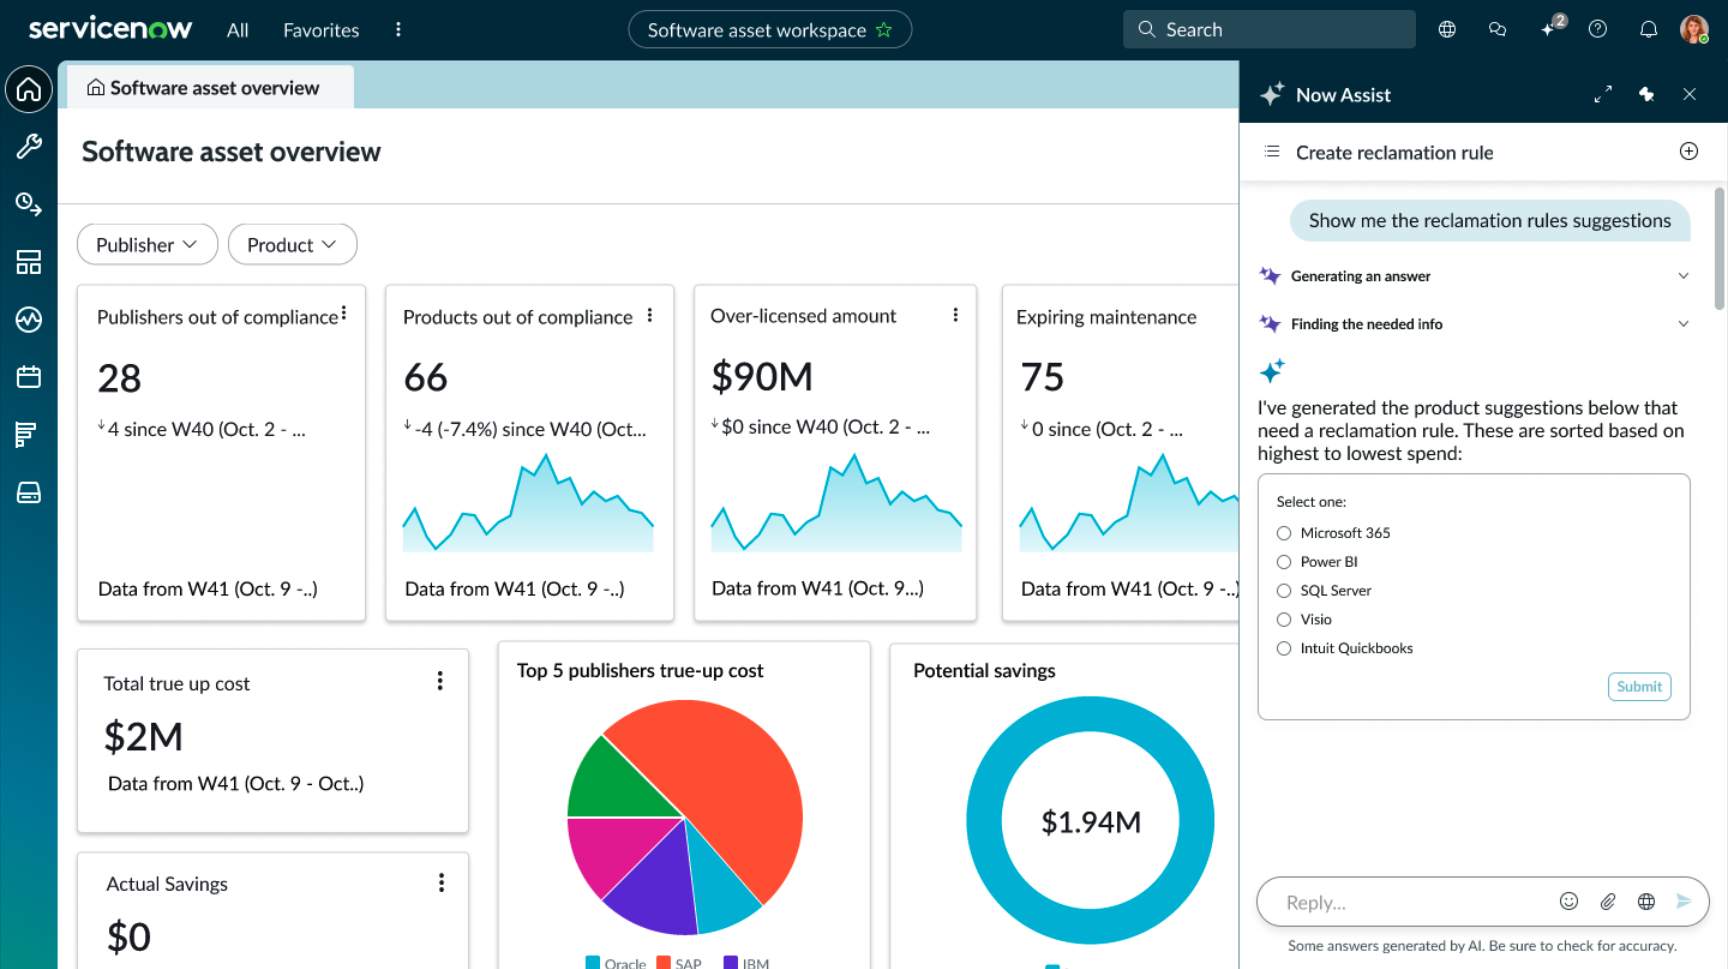The image size is (1728, 969).
Task: Click the ServiceNow logo
Action: 110,29
